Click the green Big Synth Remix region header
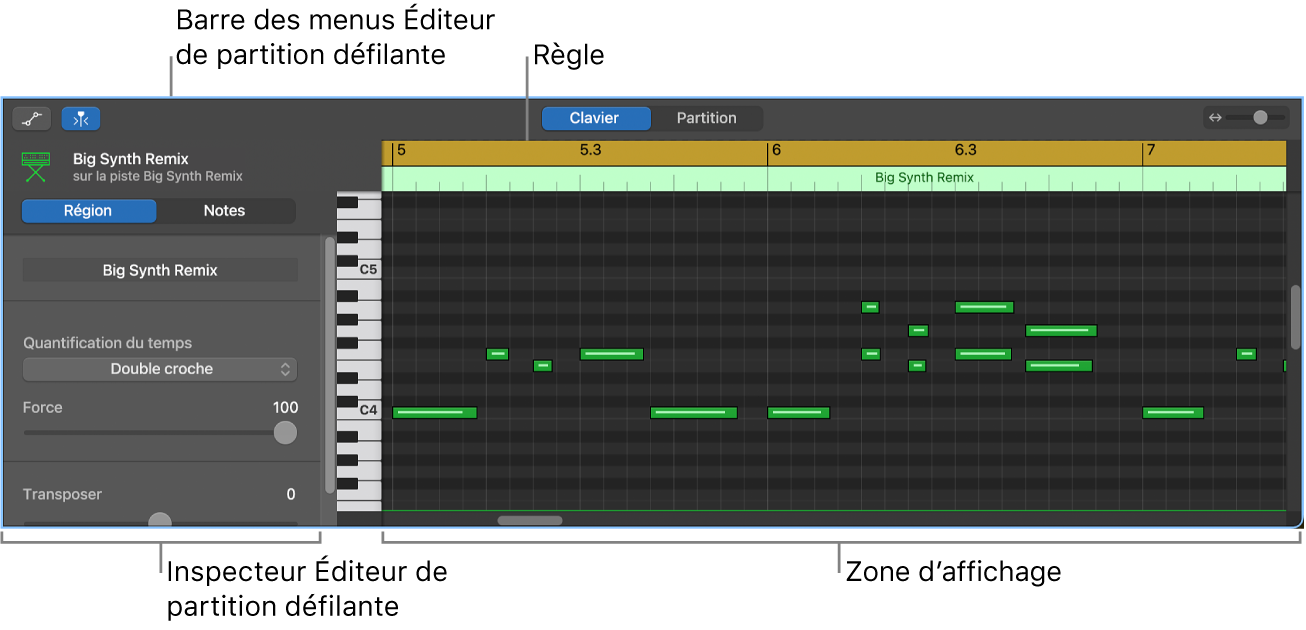1306x630 pixels. (x=924, y=178)
